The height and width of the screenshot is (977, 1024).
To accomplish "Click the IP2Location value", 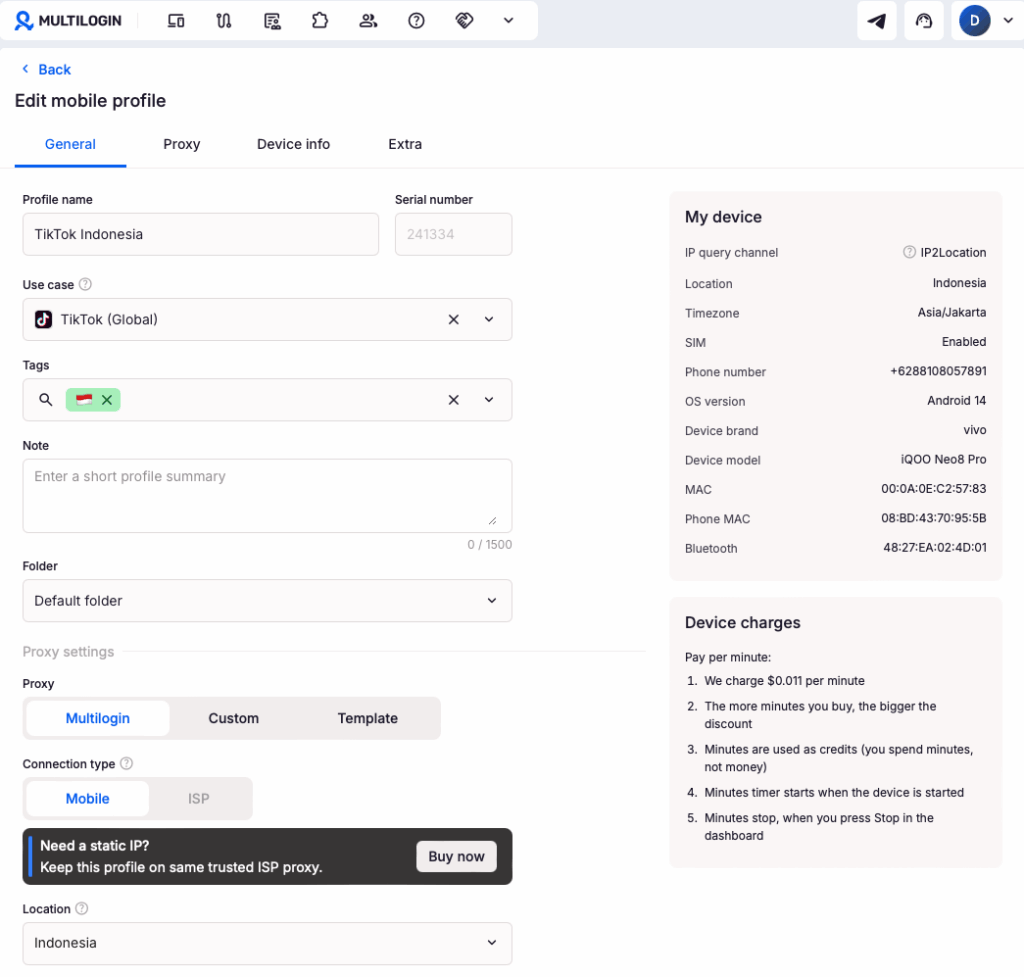I will (953, 253).
